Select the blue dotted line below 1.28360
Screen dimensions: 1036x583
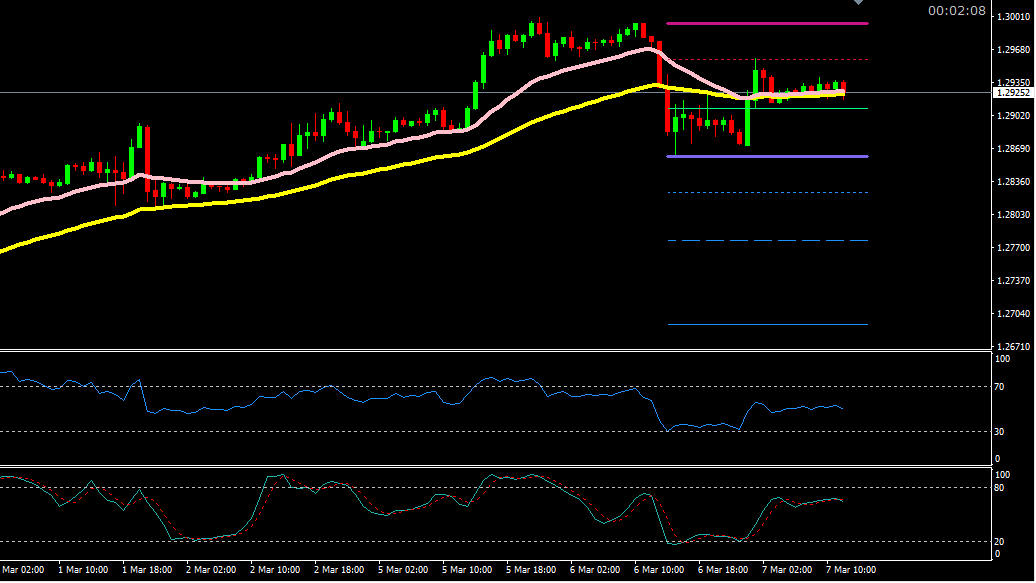[x=767, y=192]
